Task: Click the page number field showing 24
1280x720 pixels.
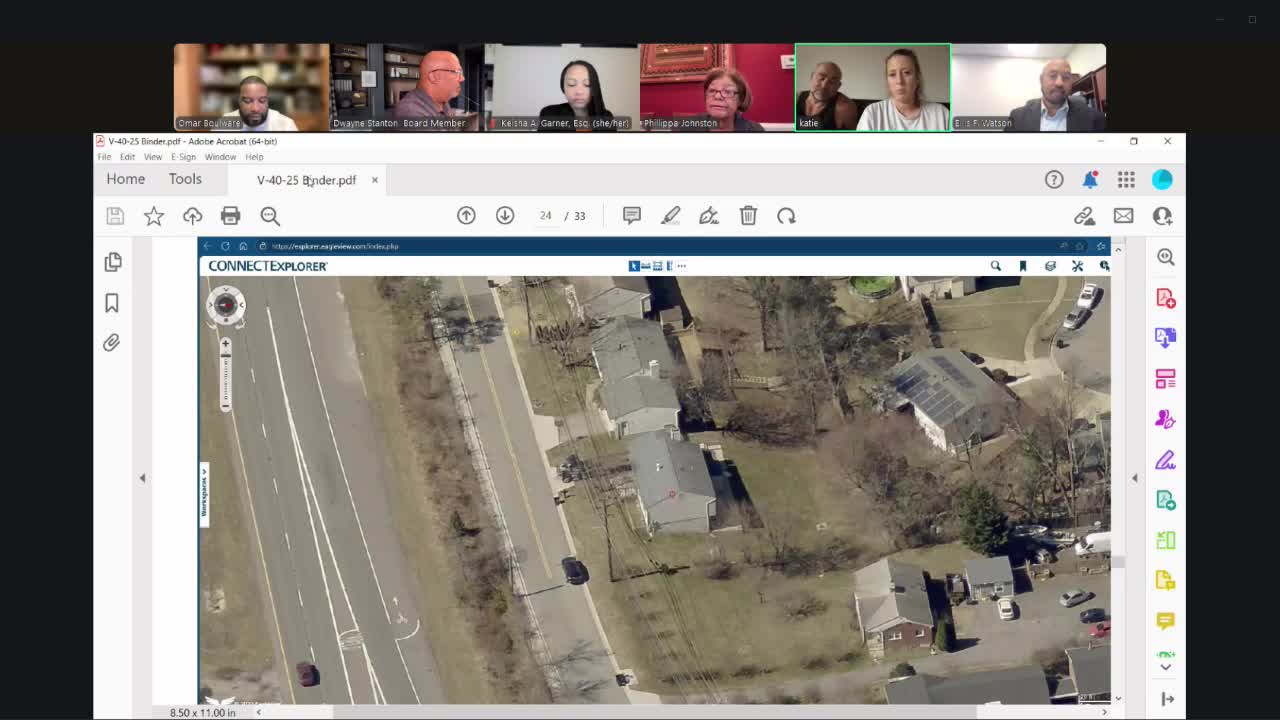Action: click(546, 216)
